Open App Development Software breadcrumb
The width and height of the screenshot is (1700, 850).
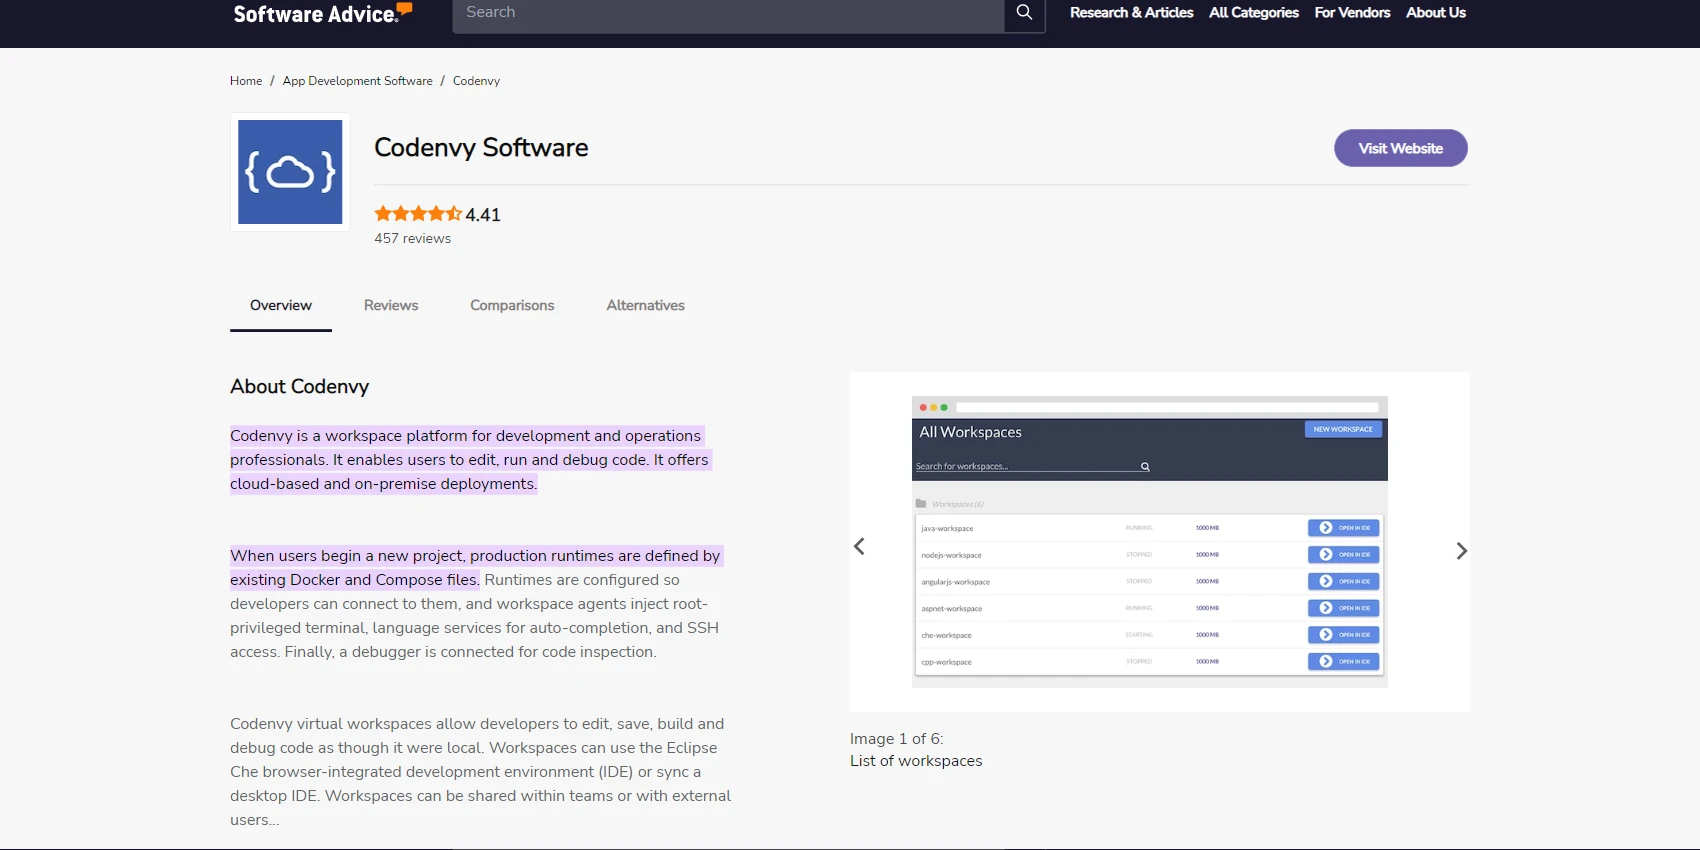click(357, 81)
